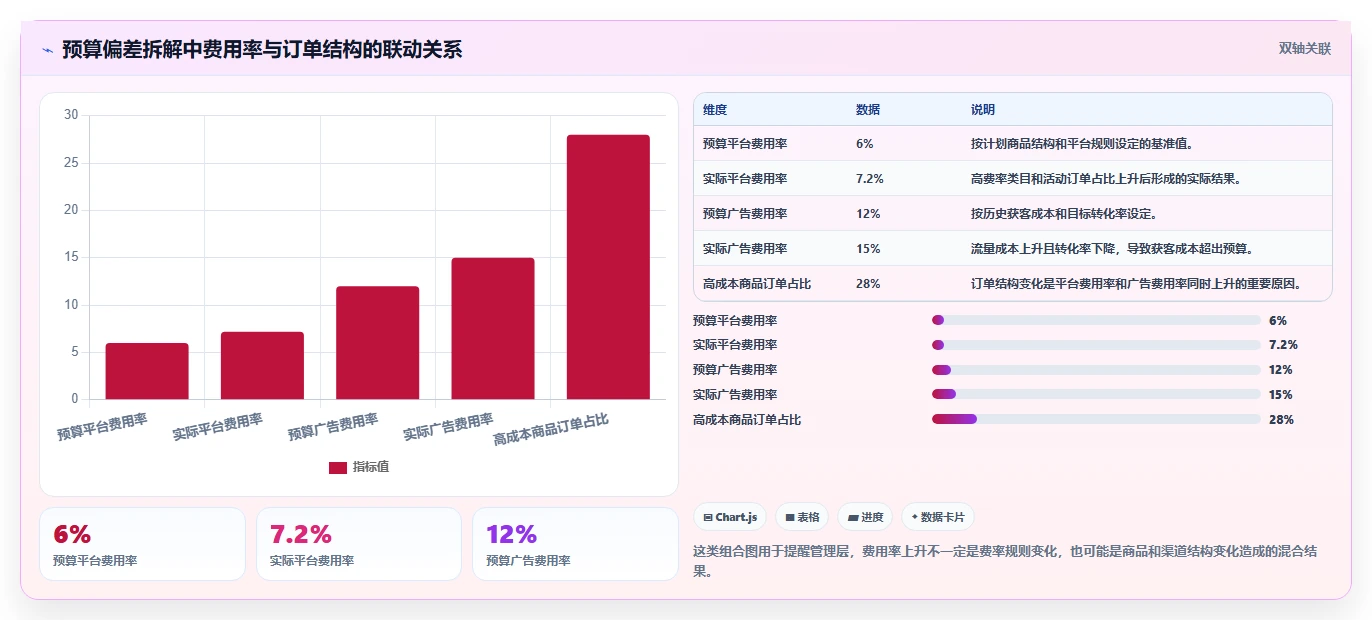Select the 进度 tag chip
Image resolution: width=1372 pixels, height=620 pixels.
[x=865, y=517]
